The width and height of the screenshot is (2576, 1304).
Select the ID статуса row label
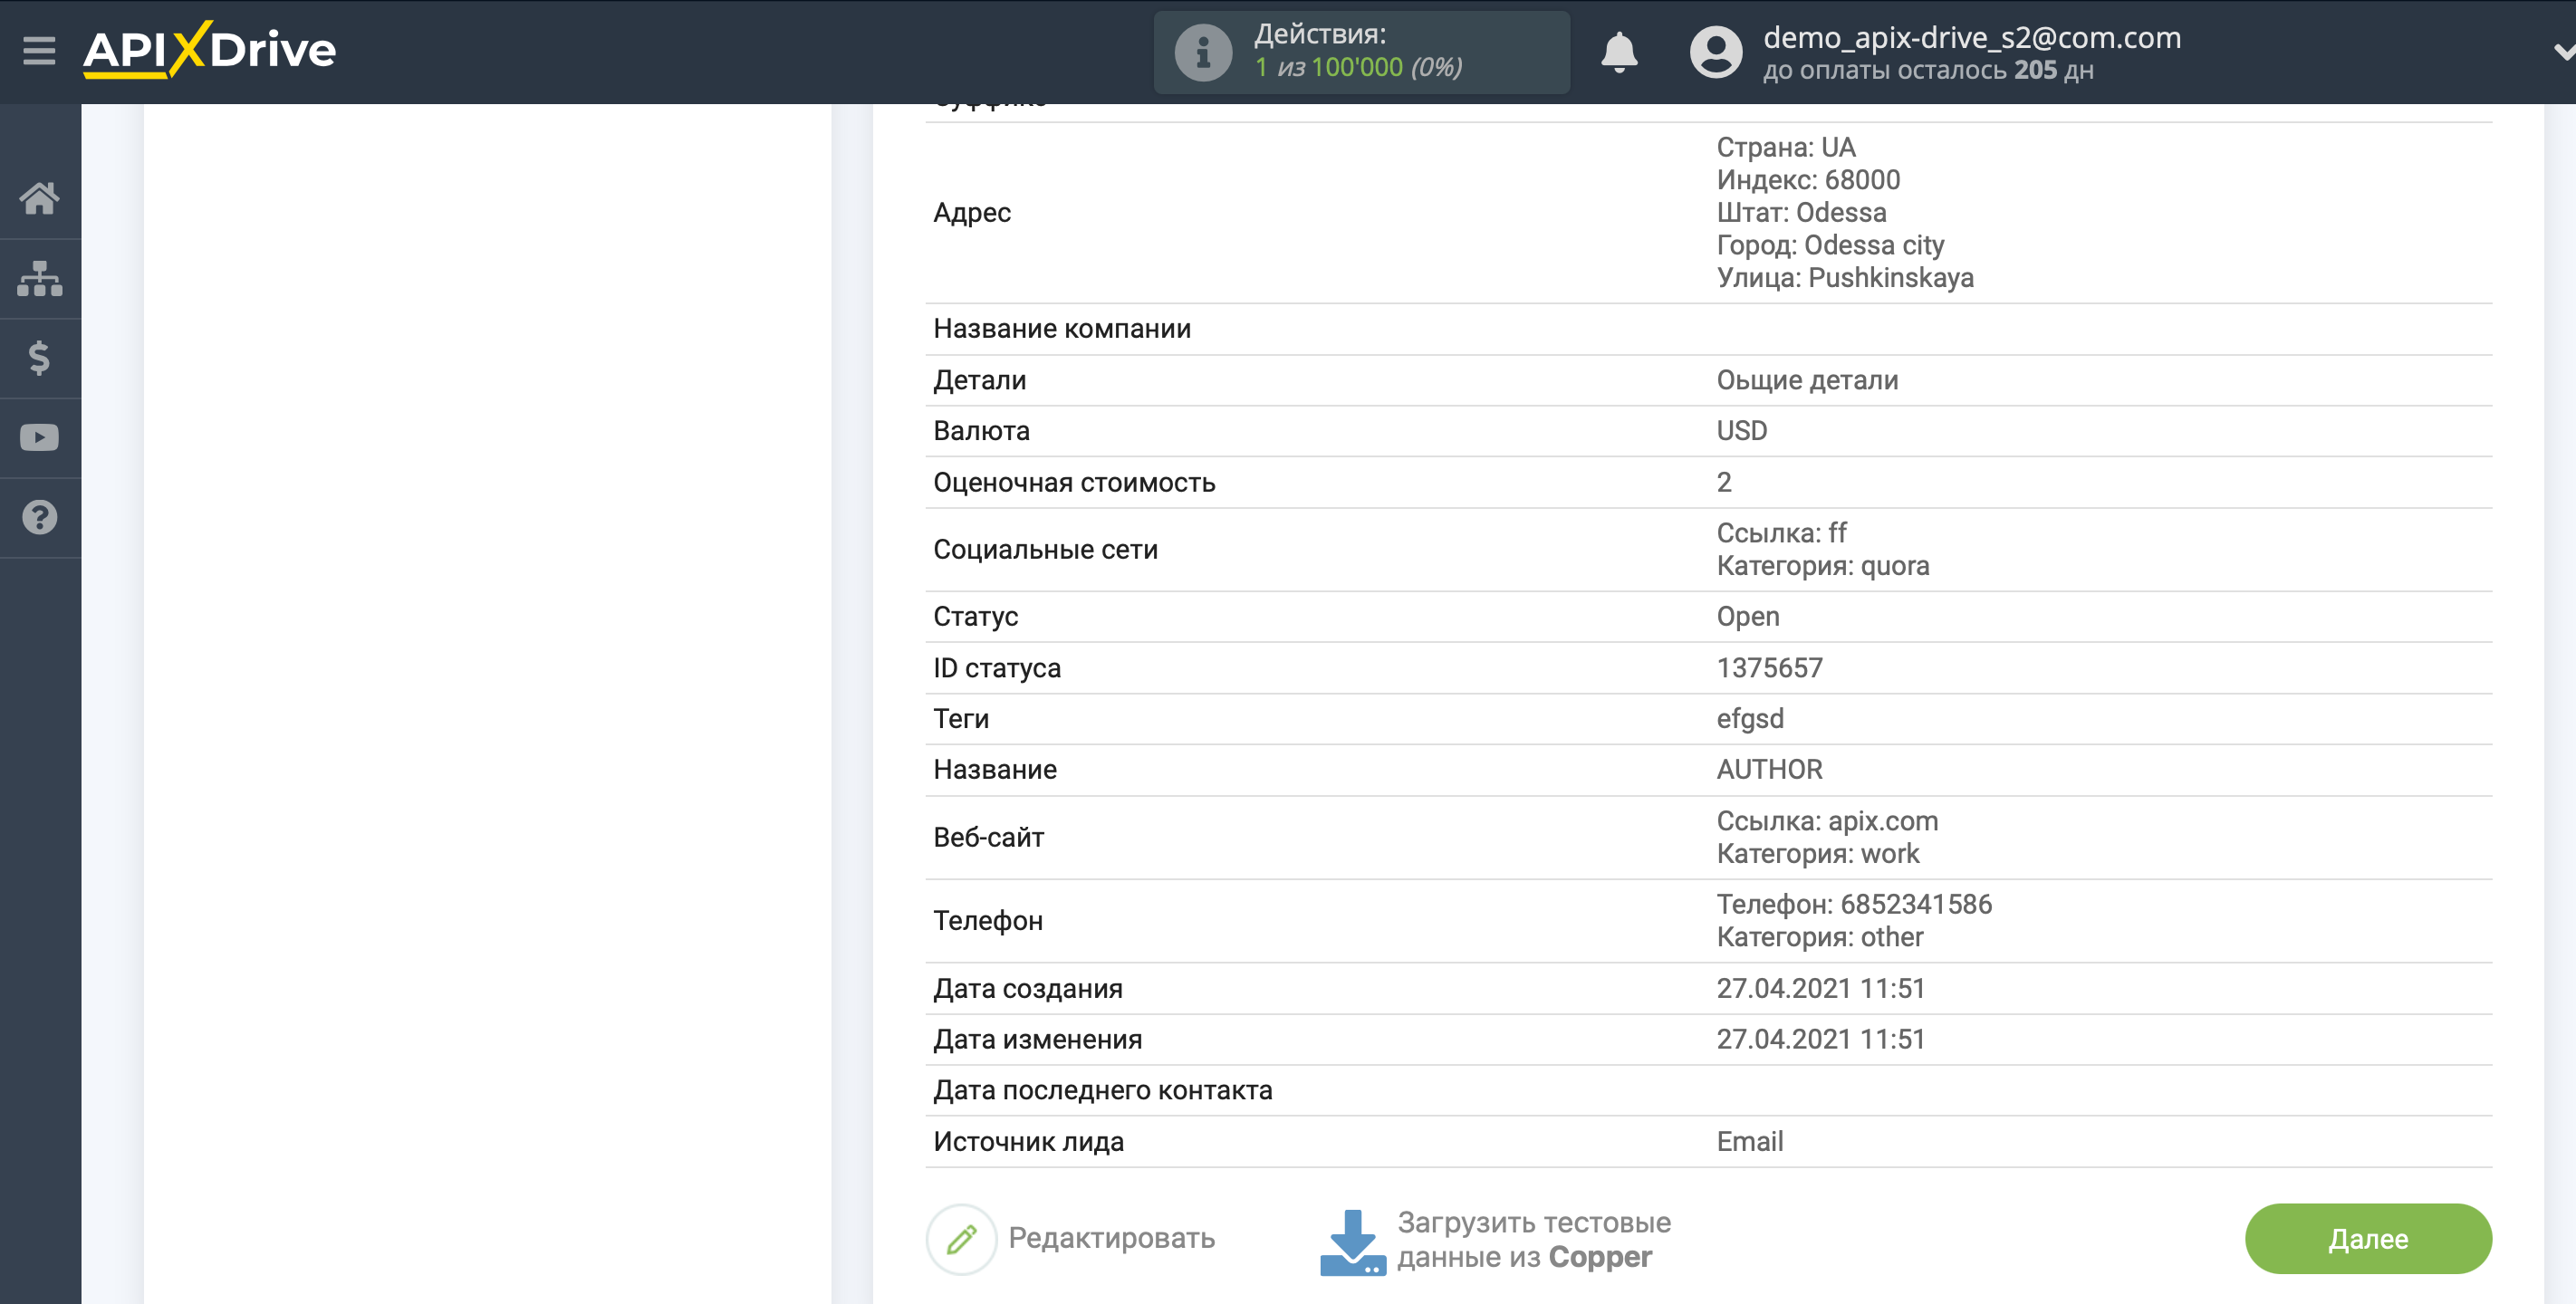point(996,668)
